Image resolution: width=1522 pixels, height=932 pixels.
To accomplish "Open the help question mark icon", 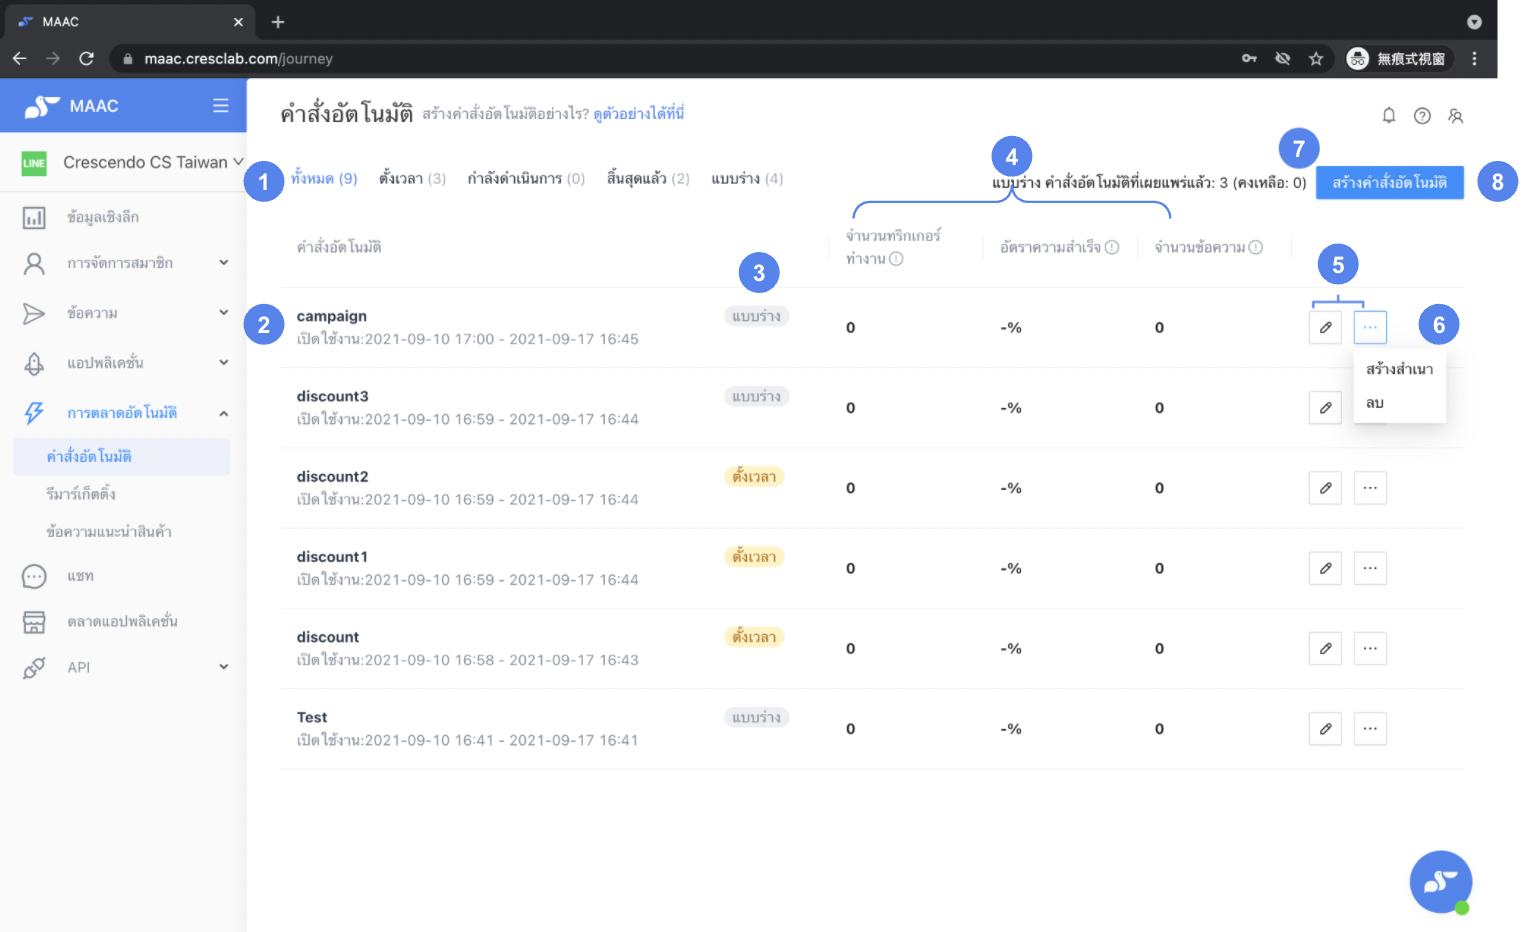I will (1421, 116).
